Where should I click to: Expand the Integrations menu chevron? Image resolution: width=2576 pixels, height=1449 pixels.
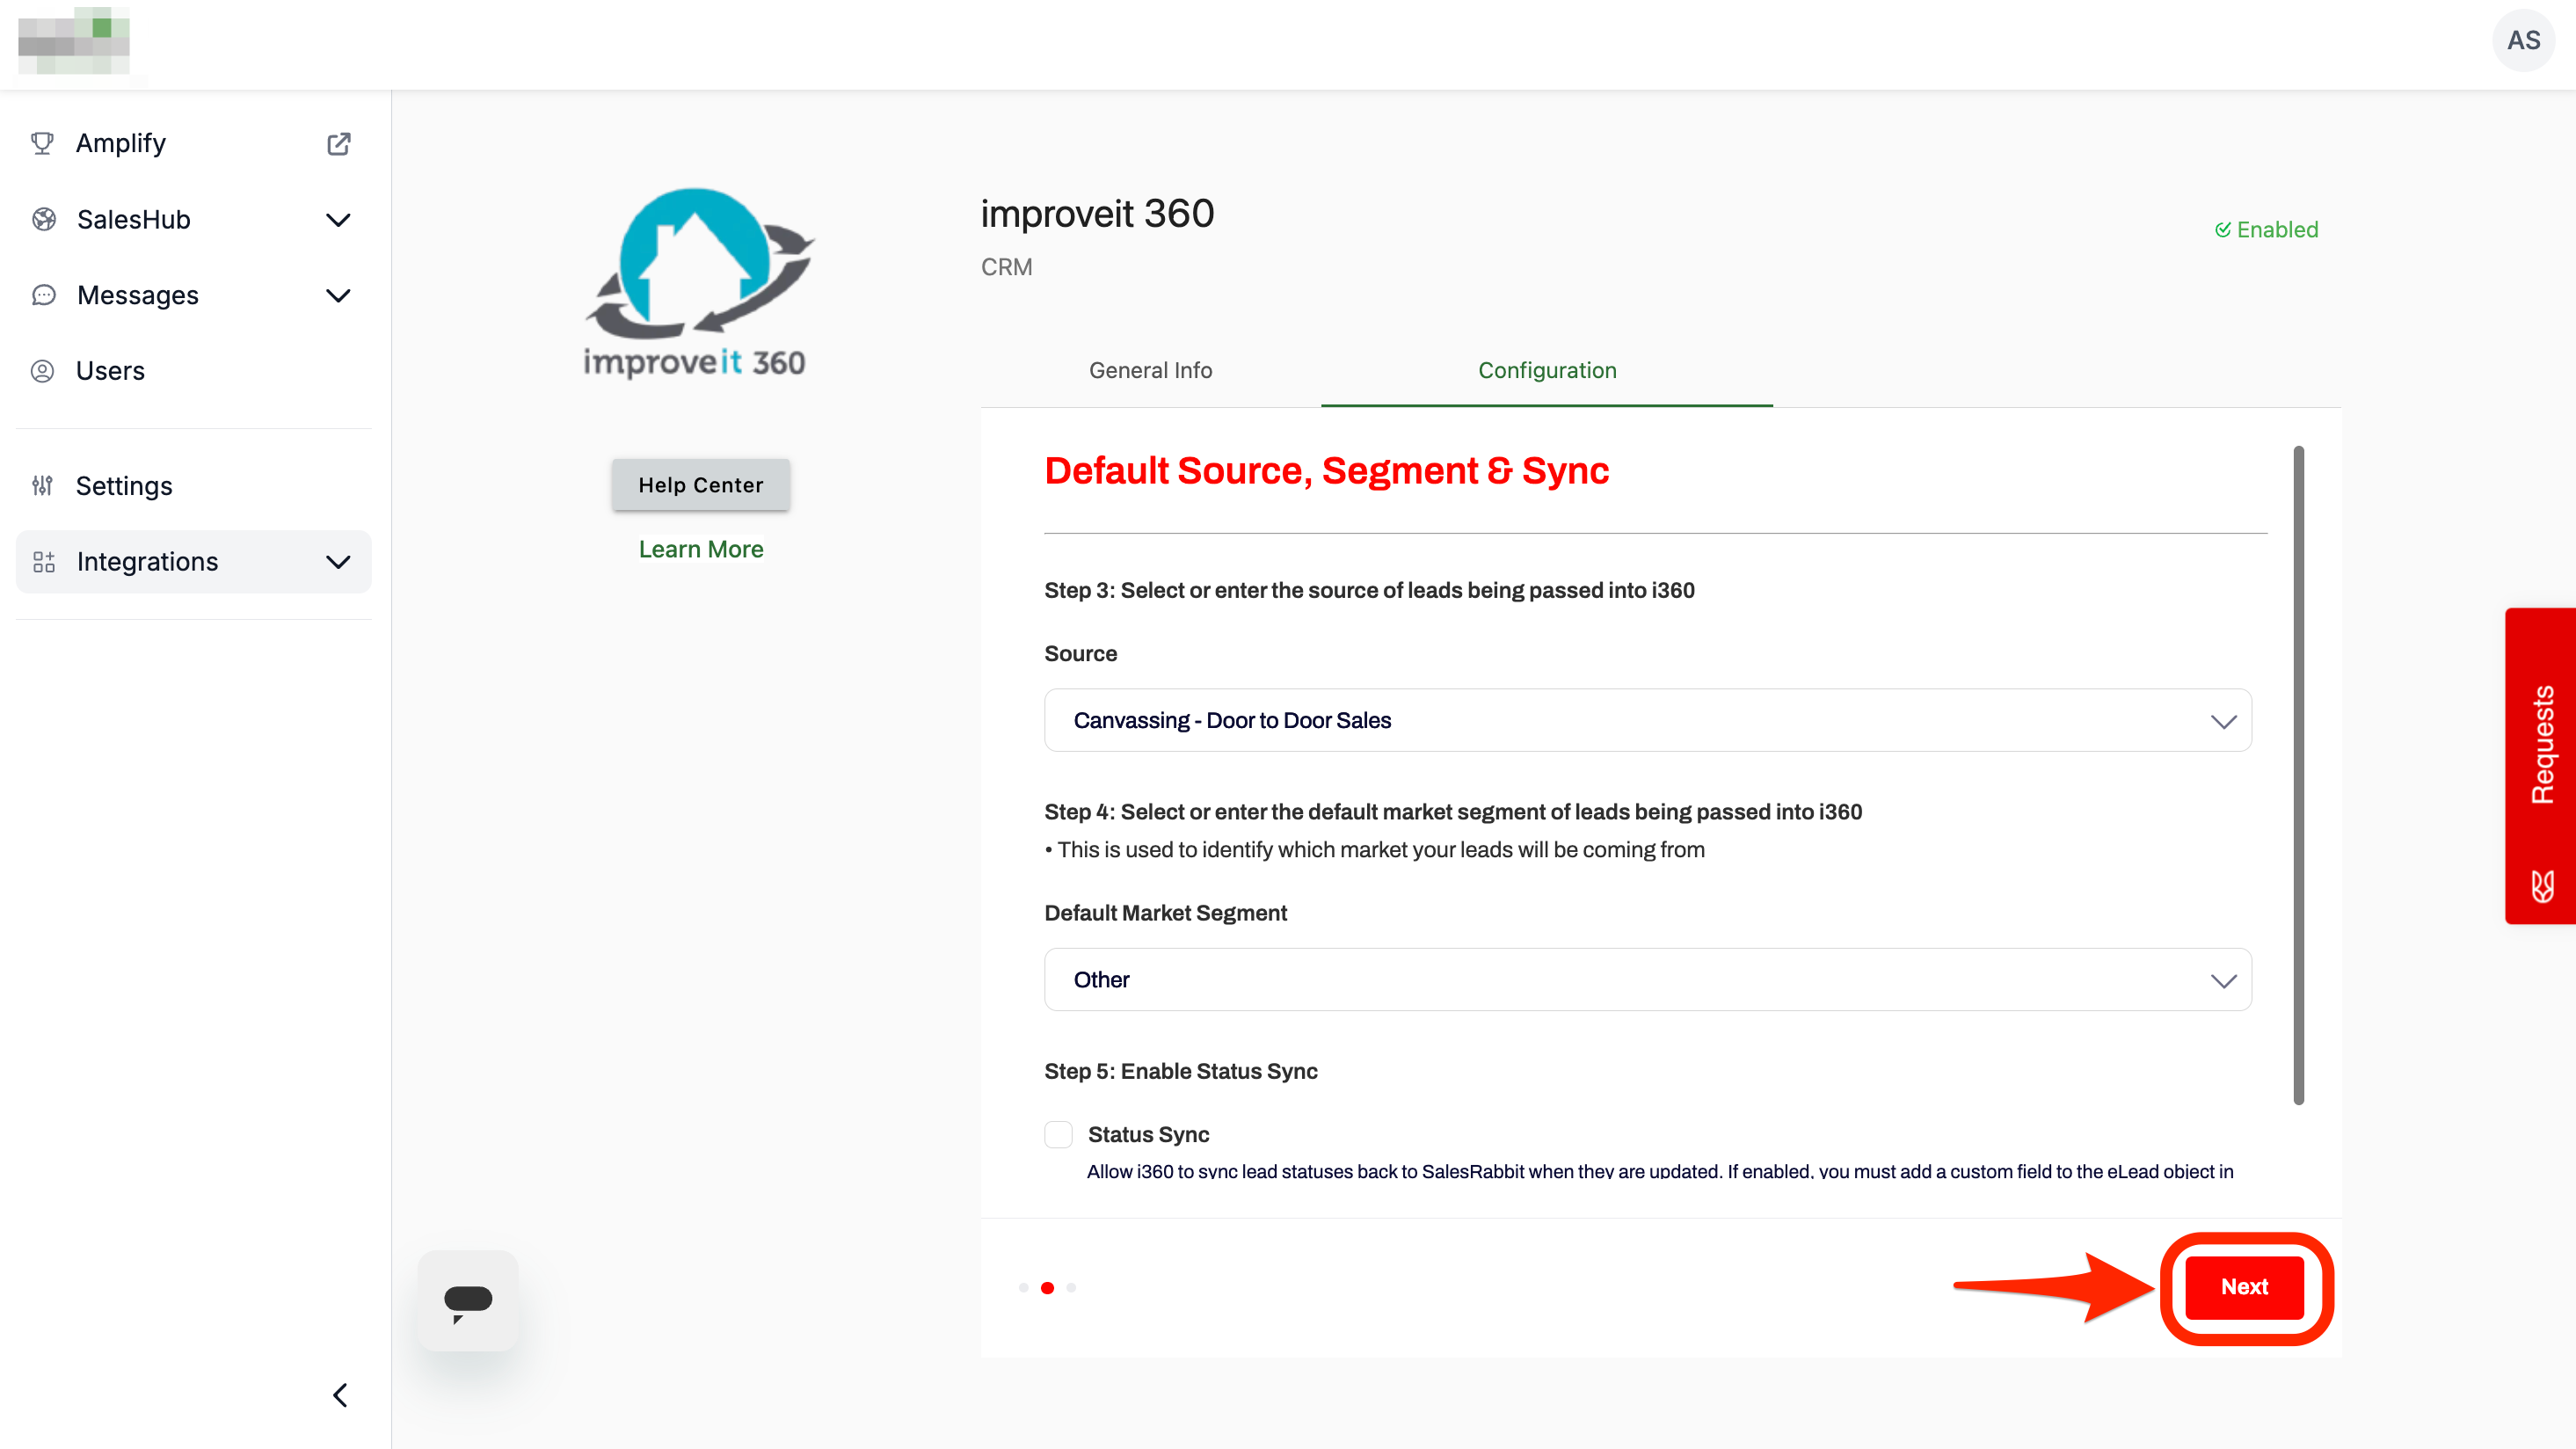[338, 562]
